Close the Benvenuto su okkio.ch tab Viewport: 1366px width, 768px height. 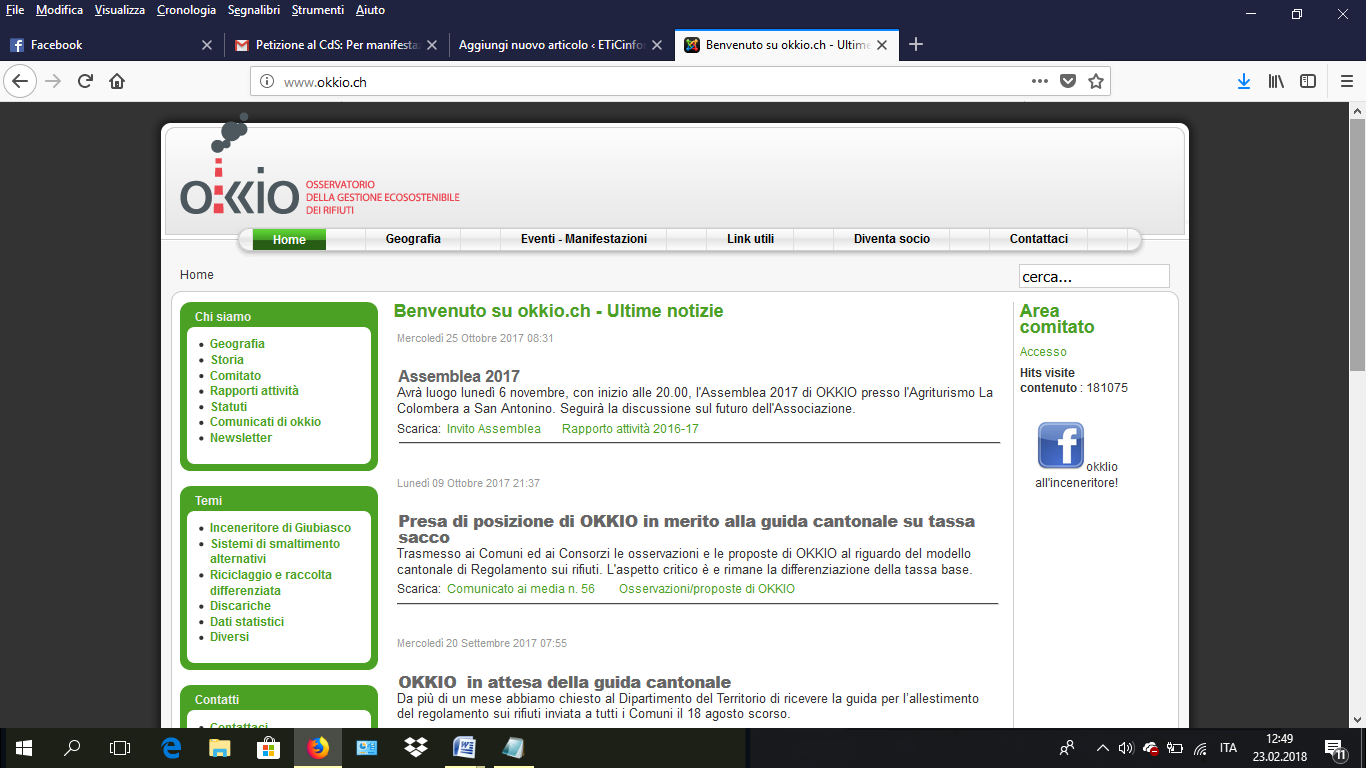(x=882, y=45)
